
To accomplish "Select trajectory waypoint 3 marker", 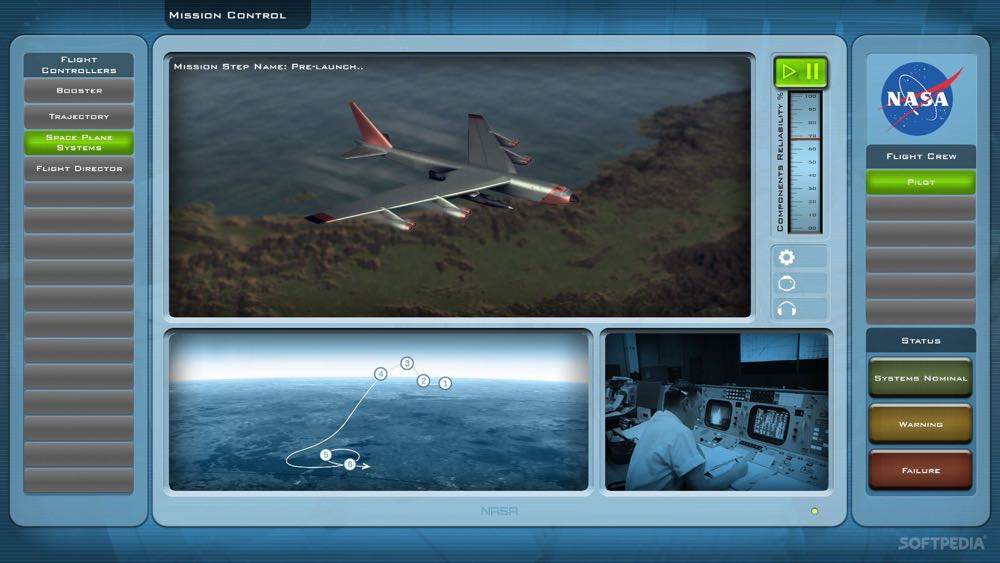I will (407, 363).
